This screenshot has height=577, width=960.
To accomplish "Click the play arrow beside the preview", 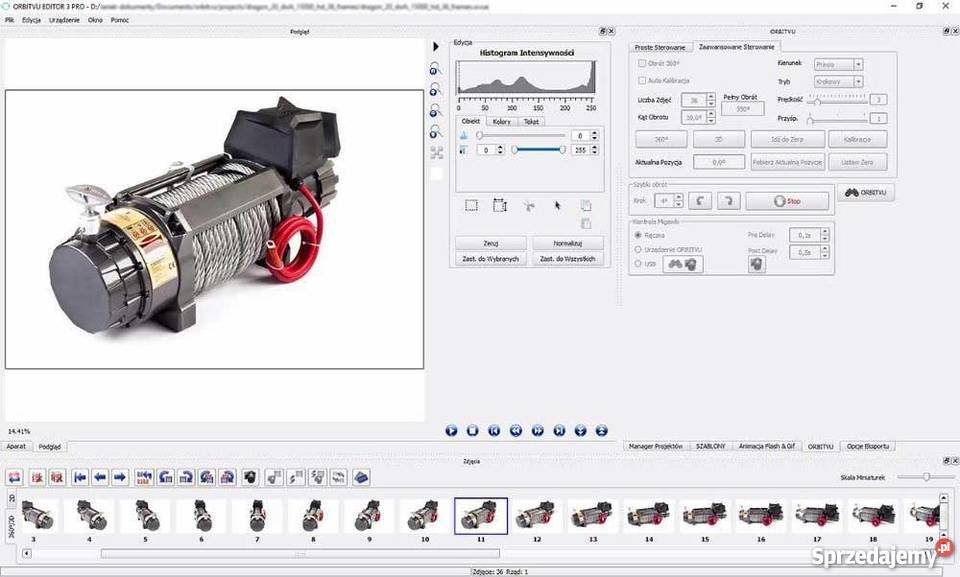I will click(435, 47).
